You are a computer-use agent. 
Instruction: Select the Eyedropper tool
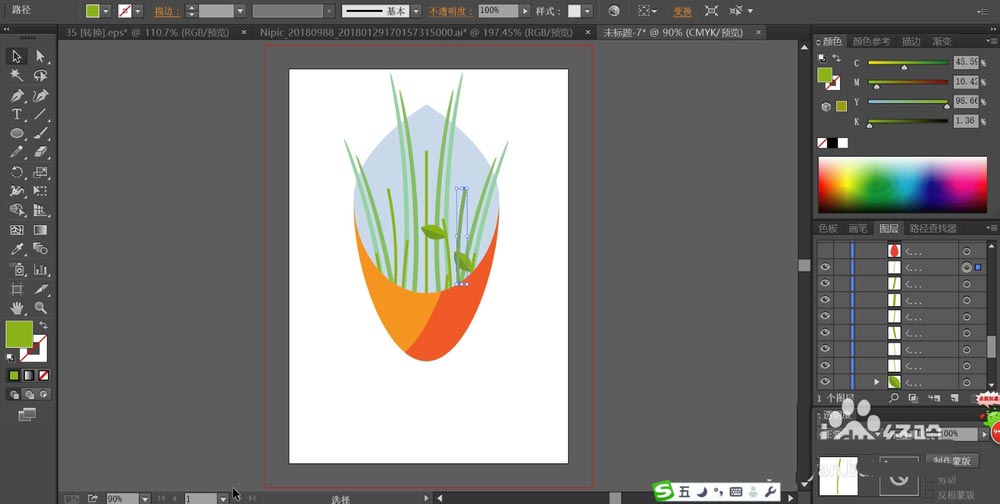[x=17, y=249]
